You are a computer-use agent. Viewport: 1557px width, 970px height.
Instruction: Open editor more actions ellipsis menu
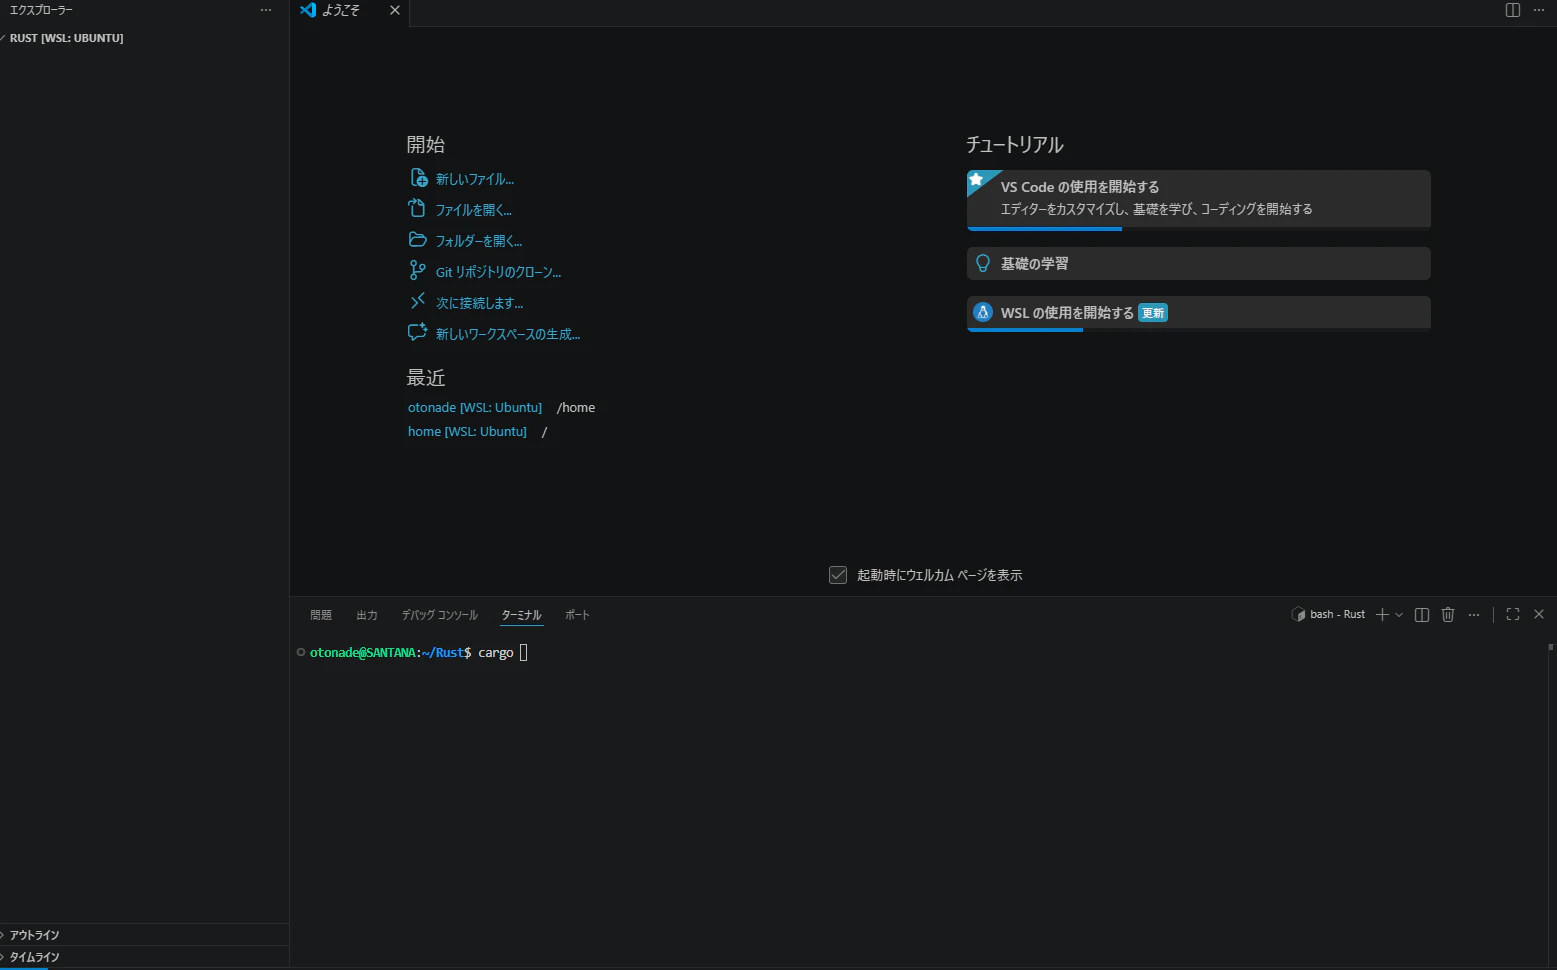point(1539,10)
